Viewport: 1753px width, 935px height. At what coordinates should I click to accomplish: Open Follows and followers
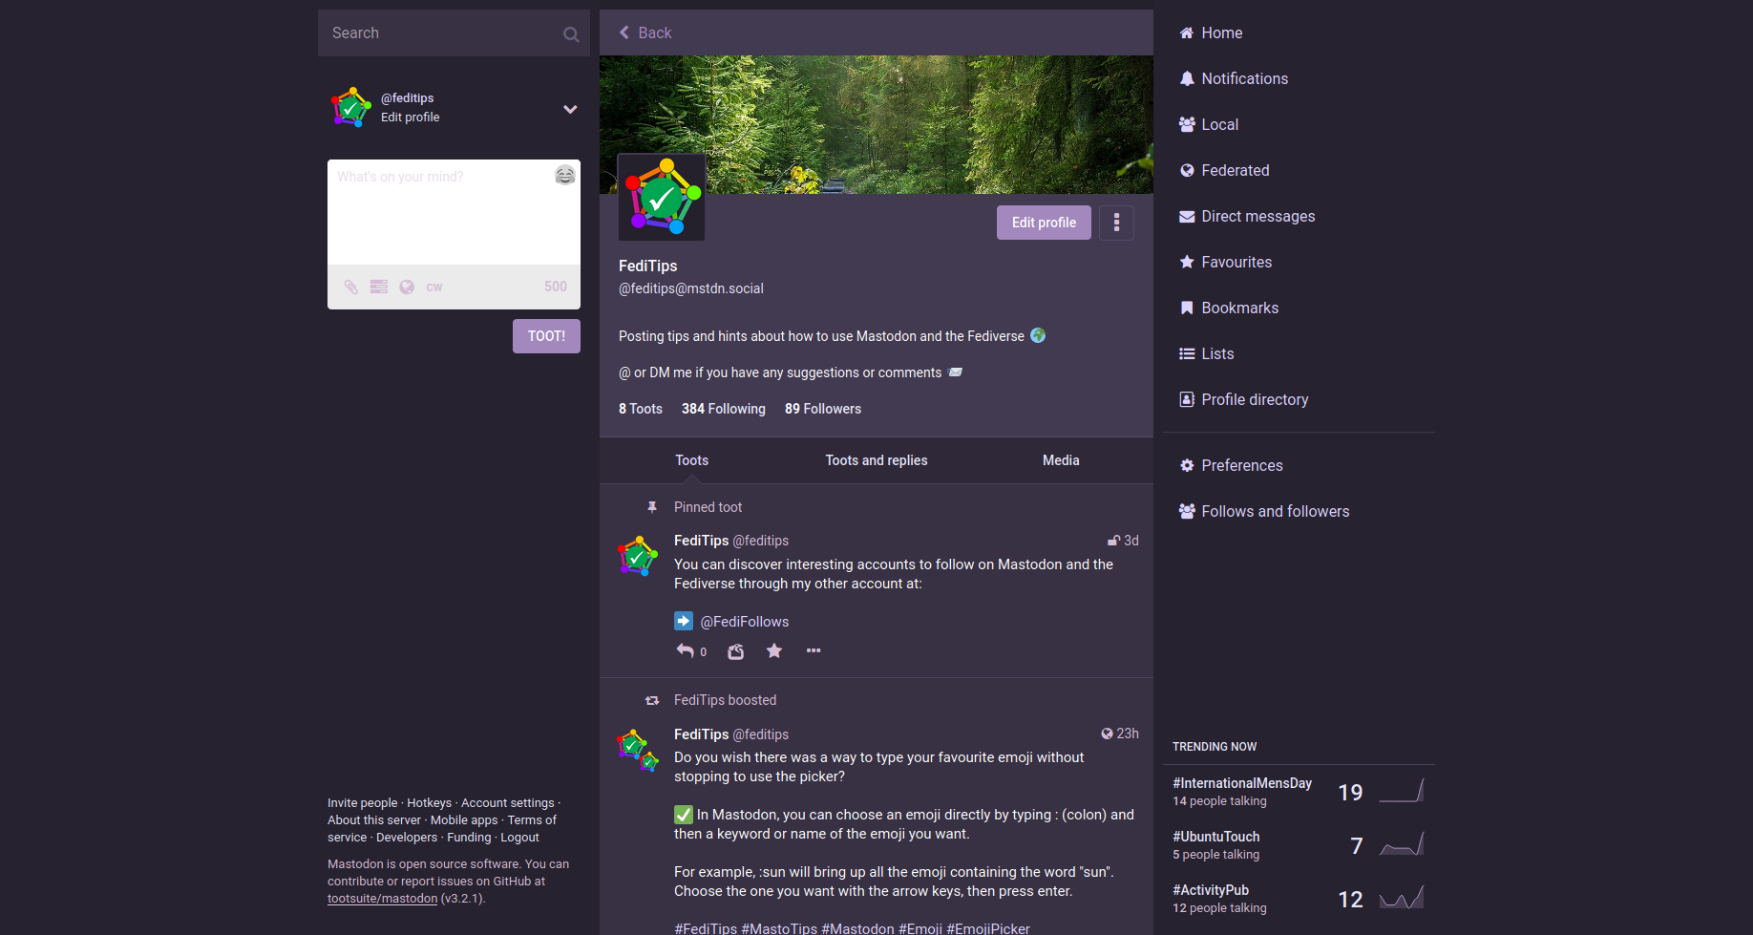(1265, 512)
